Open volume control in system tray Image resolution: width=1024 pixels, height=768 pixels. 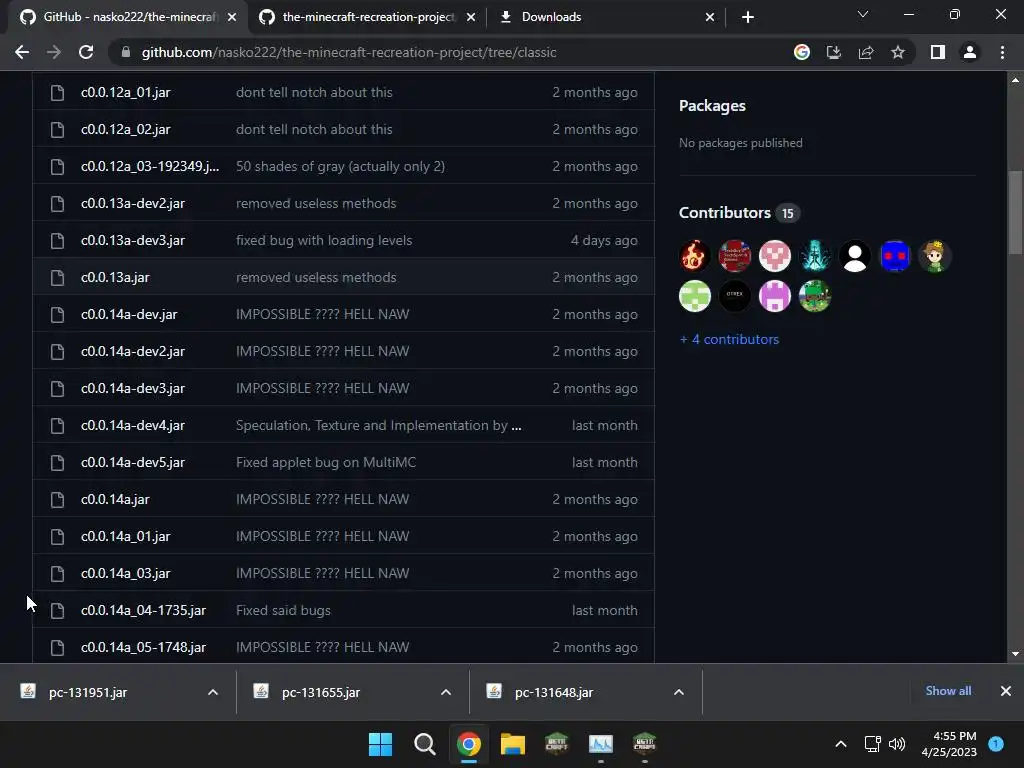pyautogui.click(x=897, y=744)
